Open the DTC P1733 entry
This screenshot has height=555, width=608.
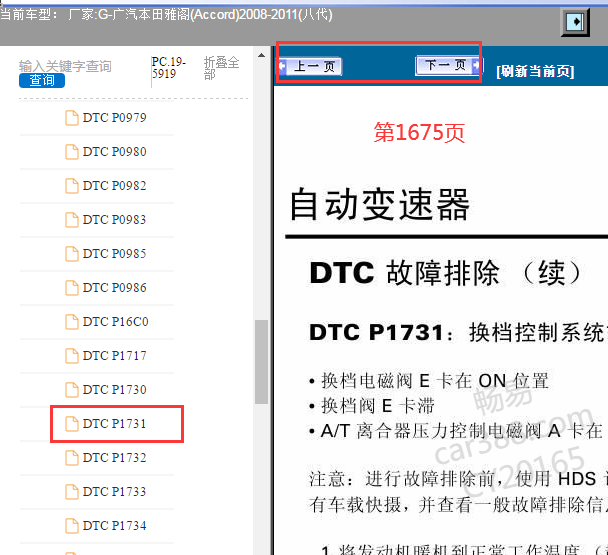tap(114, 491)
